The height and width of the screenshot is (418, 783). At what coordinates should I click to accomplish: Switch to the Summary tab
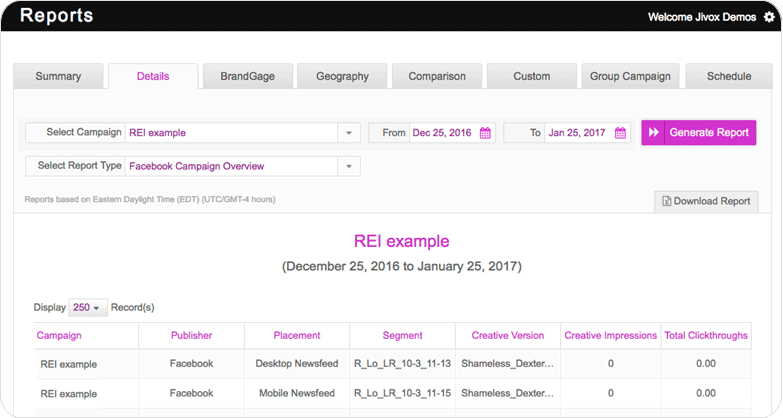point(58,77)
